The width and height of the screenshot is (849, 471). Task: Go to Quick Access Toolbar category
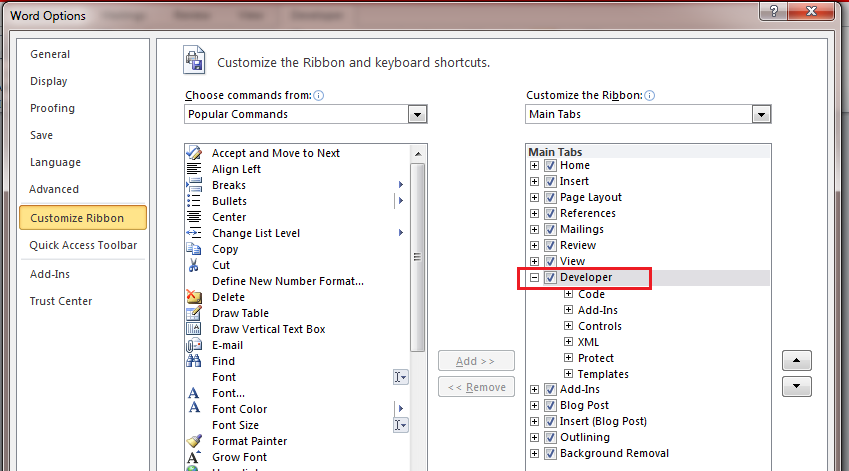click(x=83, y=245)
